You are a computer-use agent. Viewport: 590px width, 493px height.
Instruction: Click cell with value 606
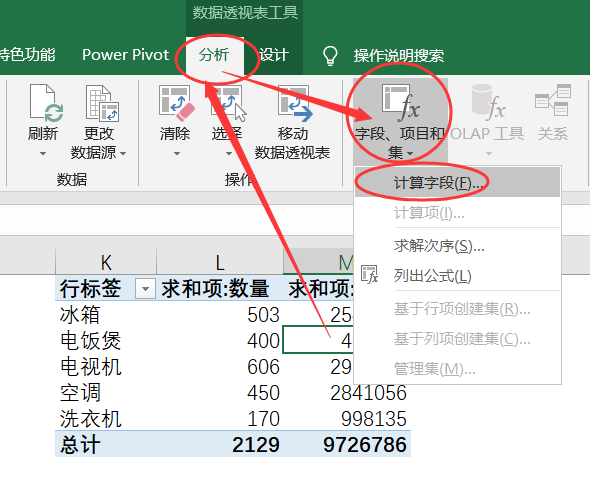coord(220,367)
